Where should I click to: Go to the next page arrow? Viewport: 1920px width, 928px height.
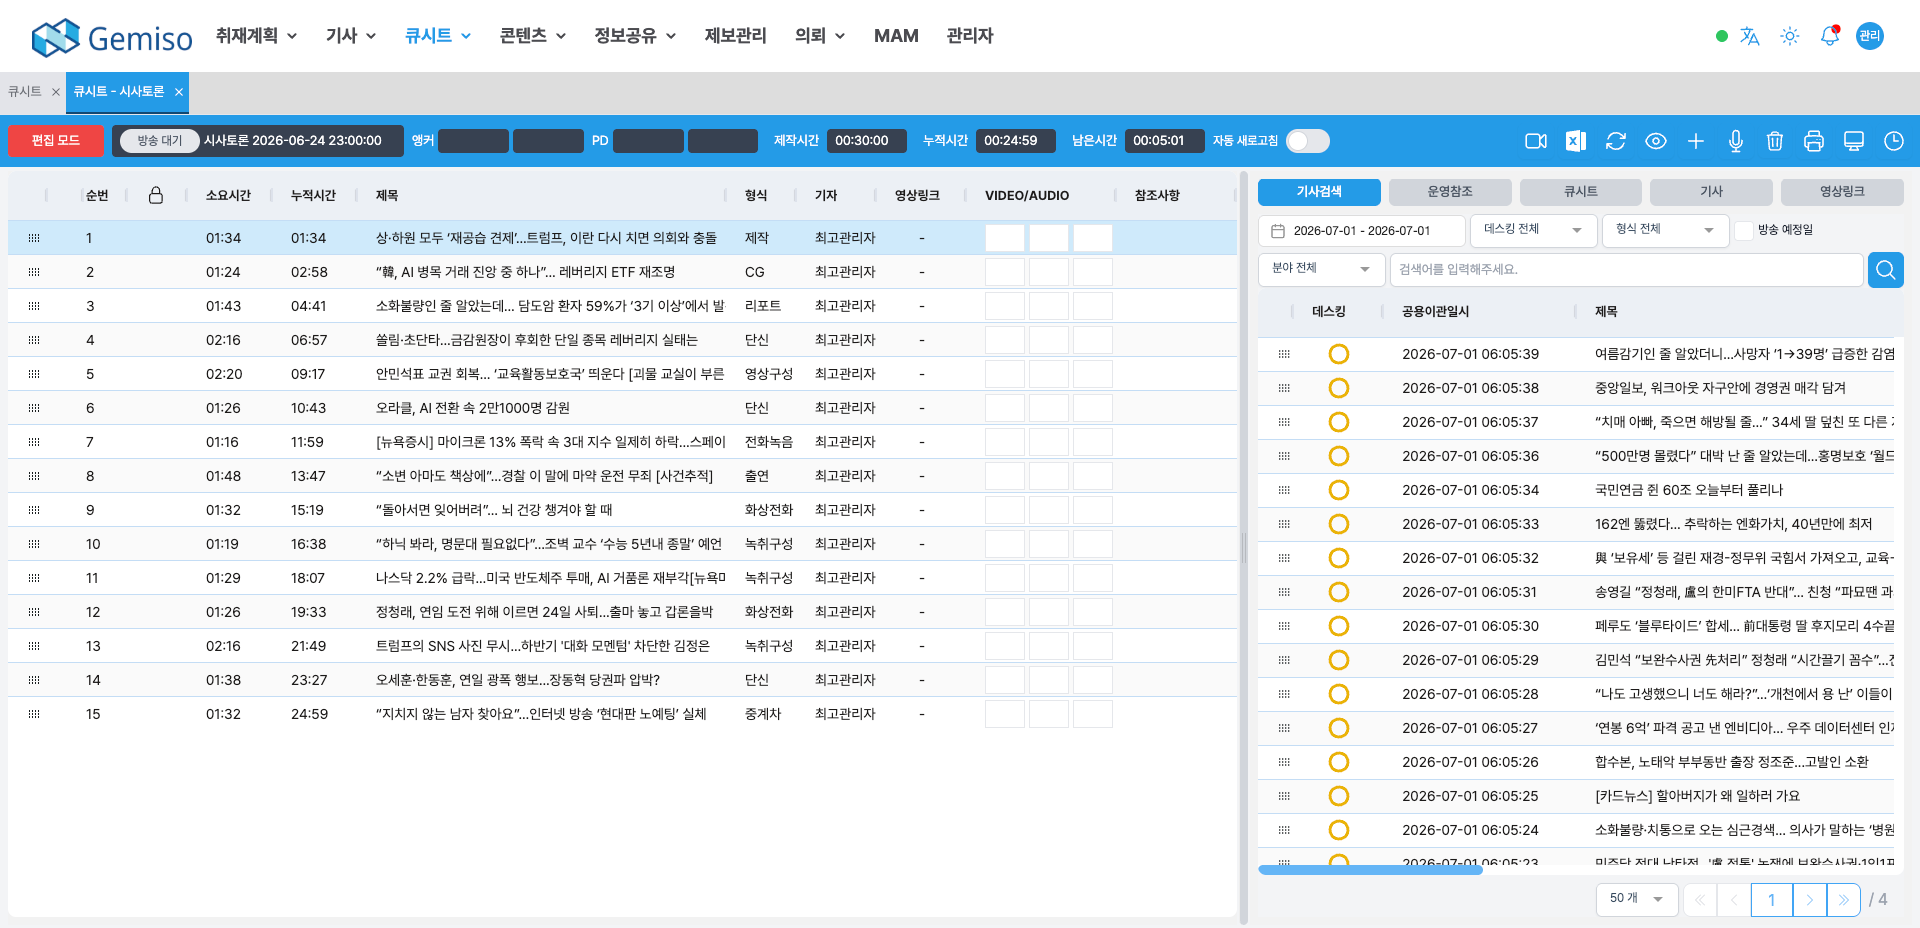pyautogui.click(x=1810, y=900)
